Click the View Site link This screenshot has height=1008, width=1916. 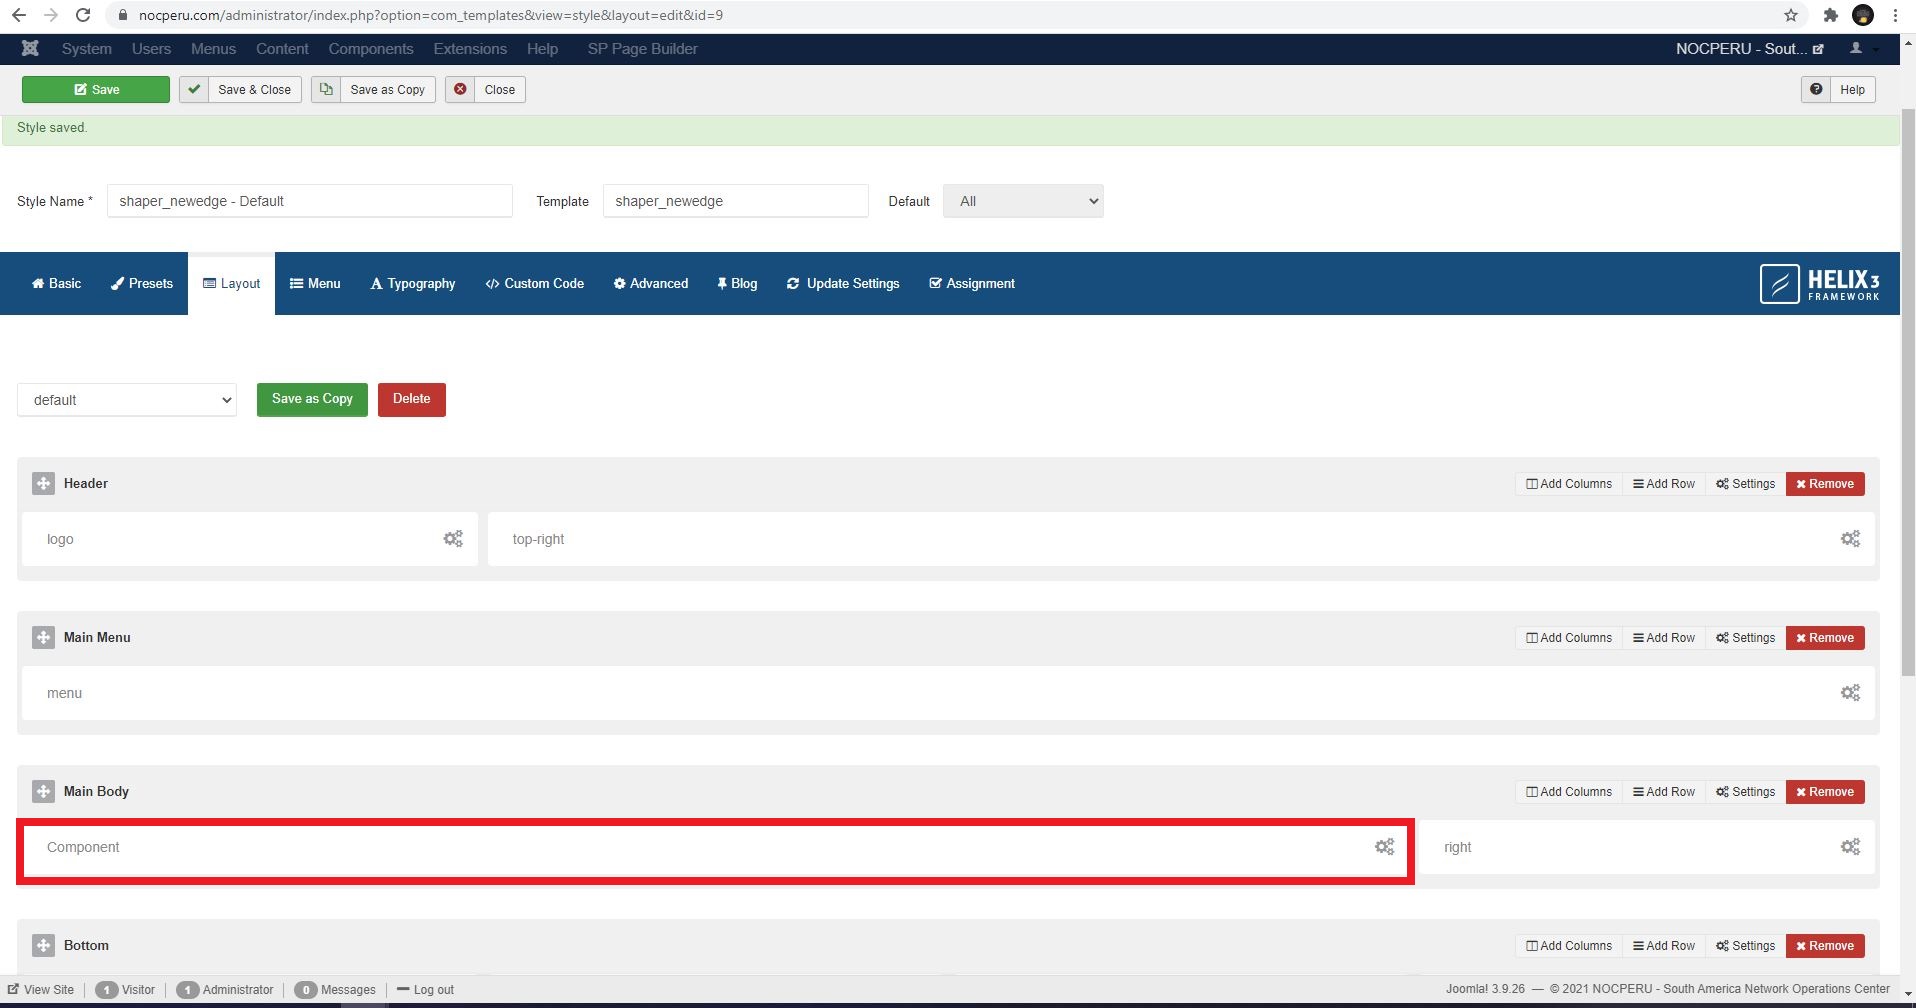click(x=41, y=990)
